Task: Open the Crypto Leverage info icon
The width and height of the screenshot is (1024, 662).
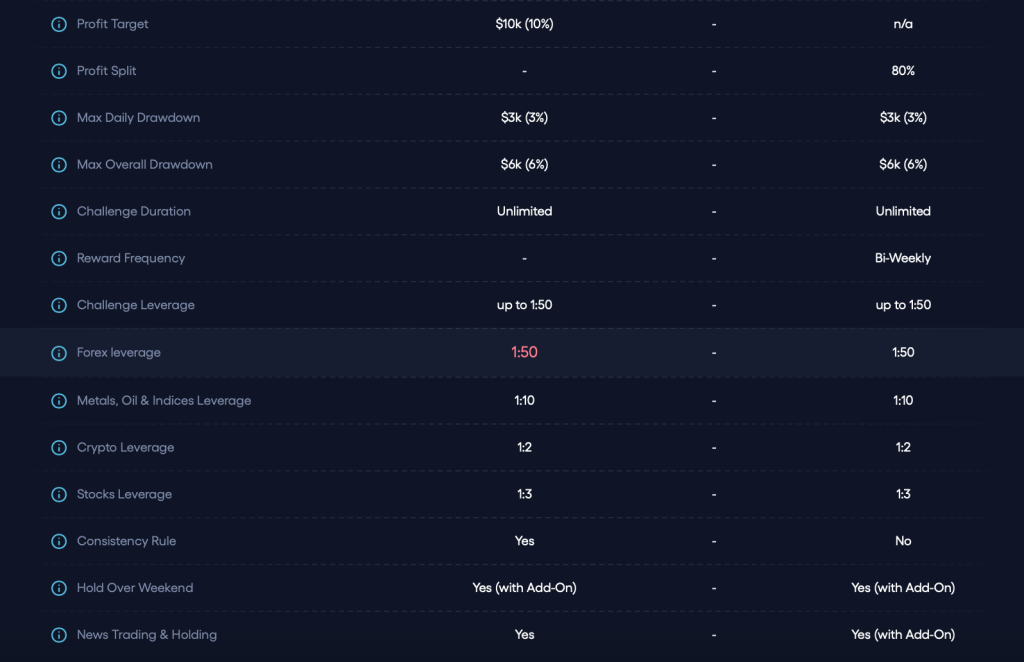Action: (x=59, y=448)
